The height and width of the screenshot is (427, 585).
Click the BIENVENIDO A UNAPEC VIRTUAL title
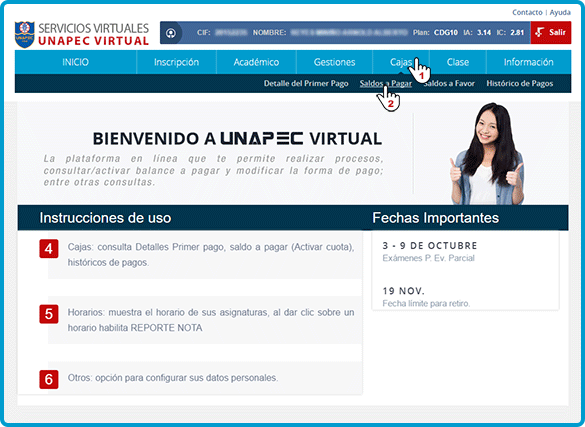[x=237, y=139]
